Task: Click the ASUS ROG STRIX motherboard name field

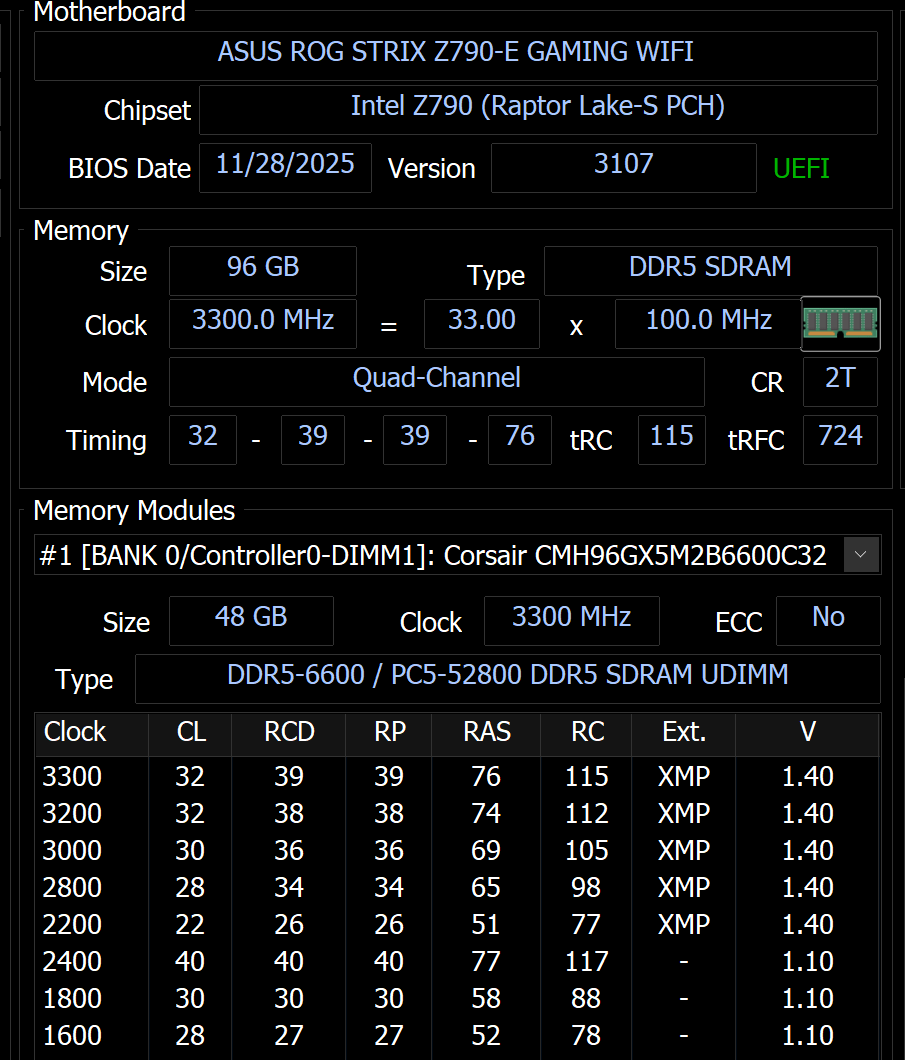Action: [x=456, y=53]
